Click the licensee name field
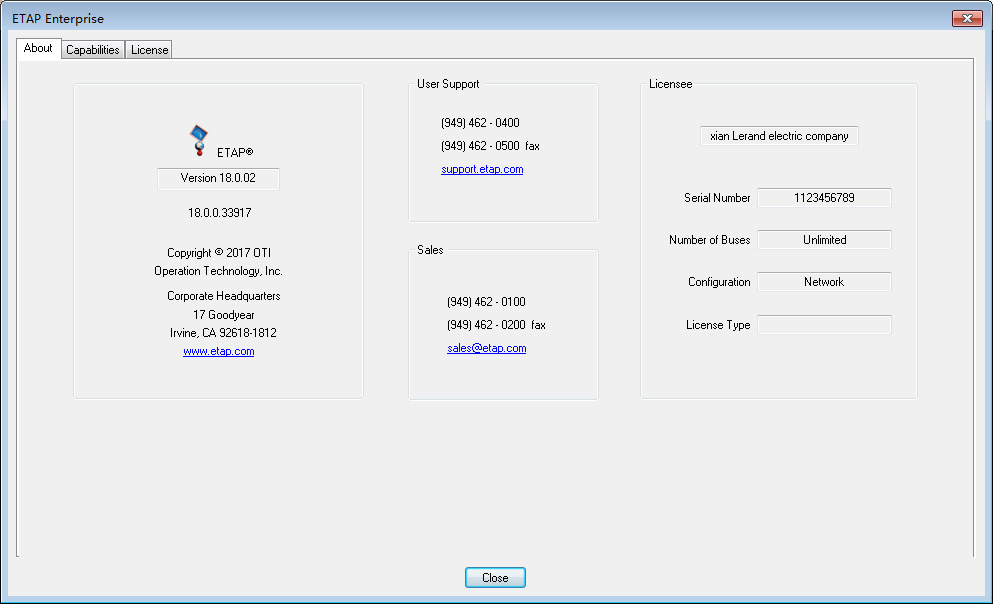The image size is (993, 604). click(x=779, y=136)
